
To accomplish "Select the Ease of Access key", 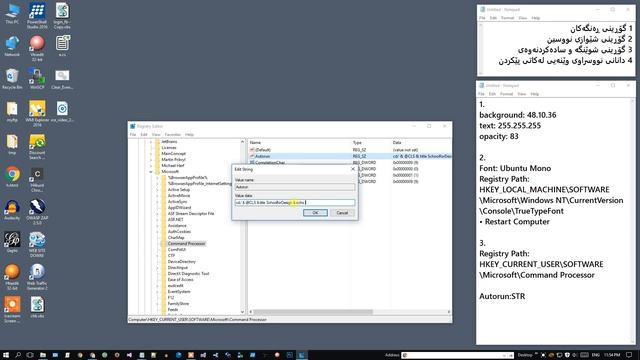I will 180,280.
